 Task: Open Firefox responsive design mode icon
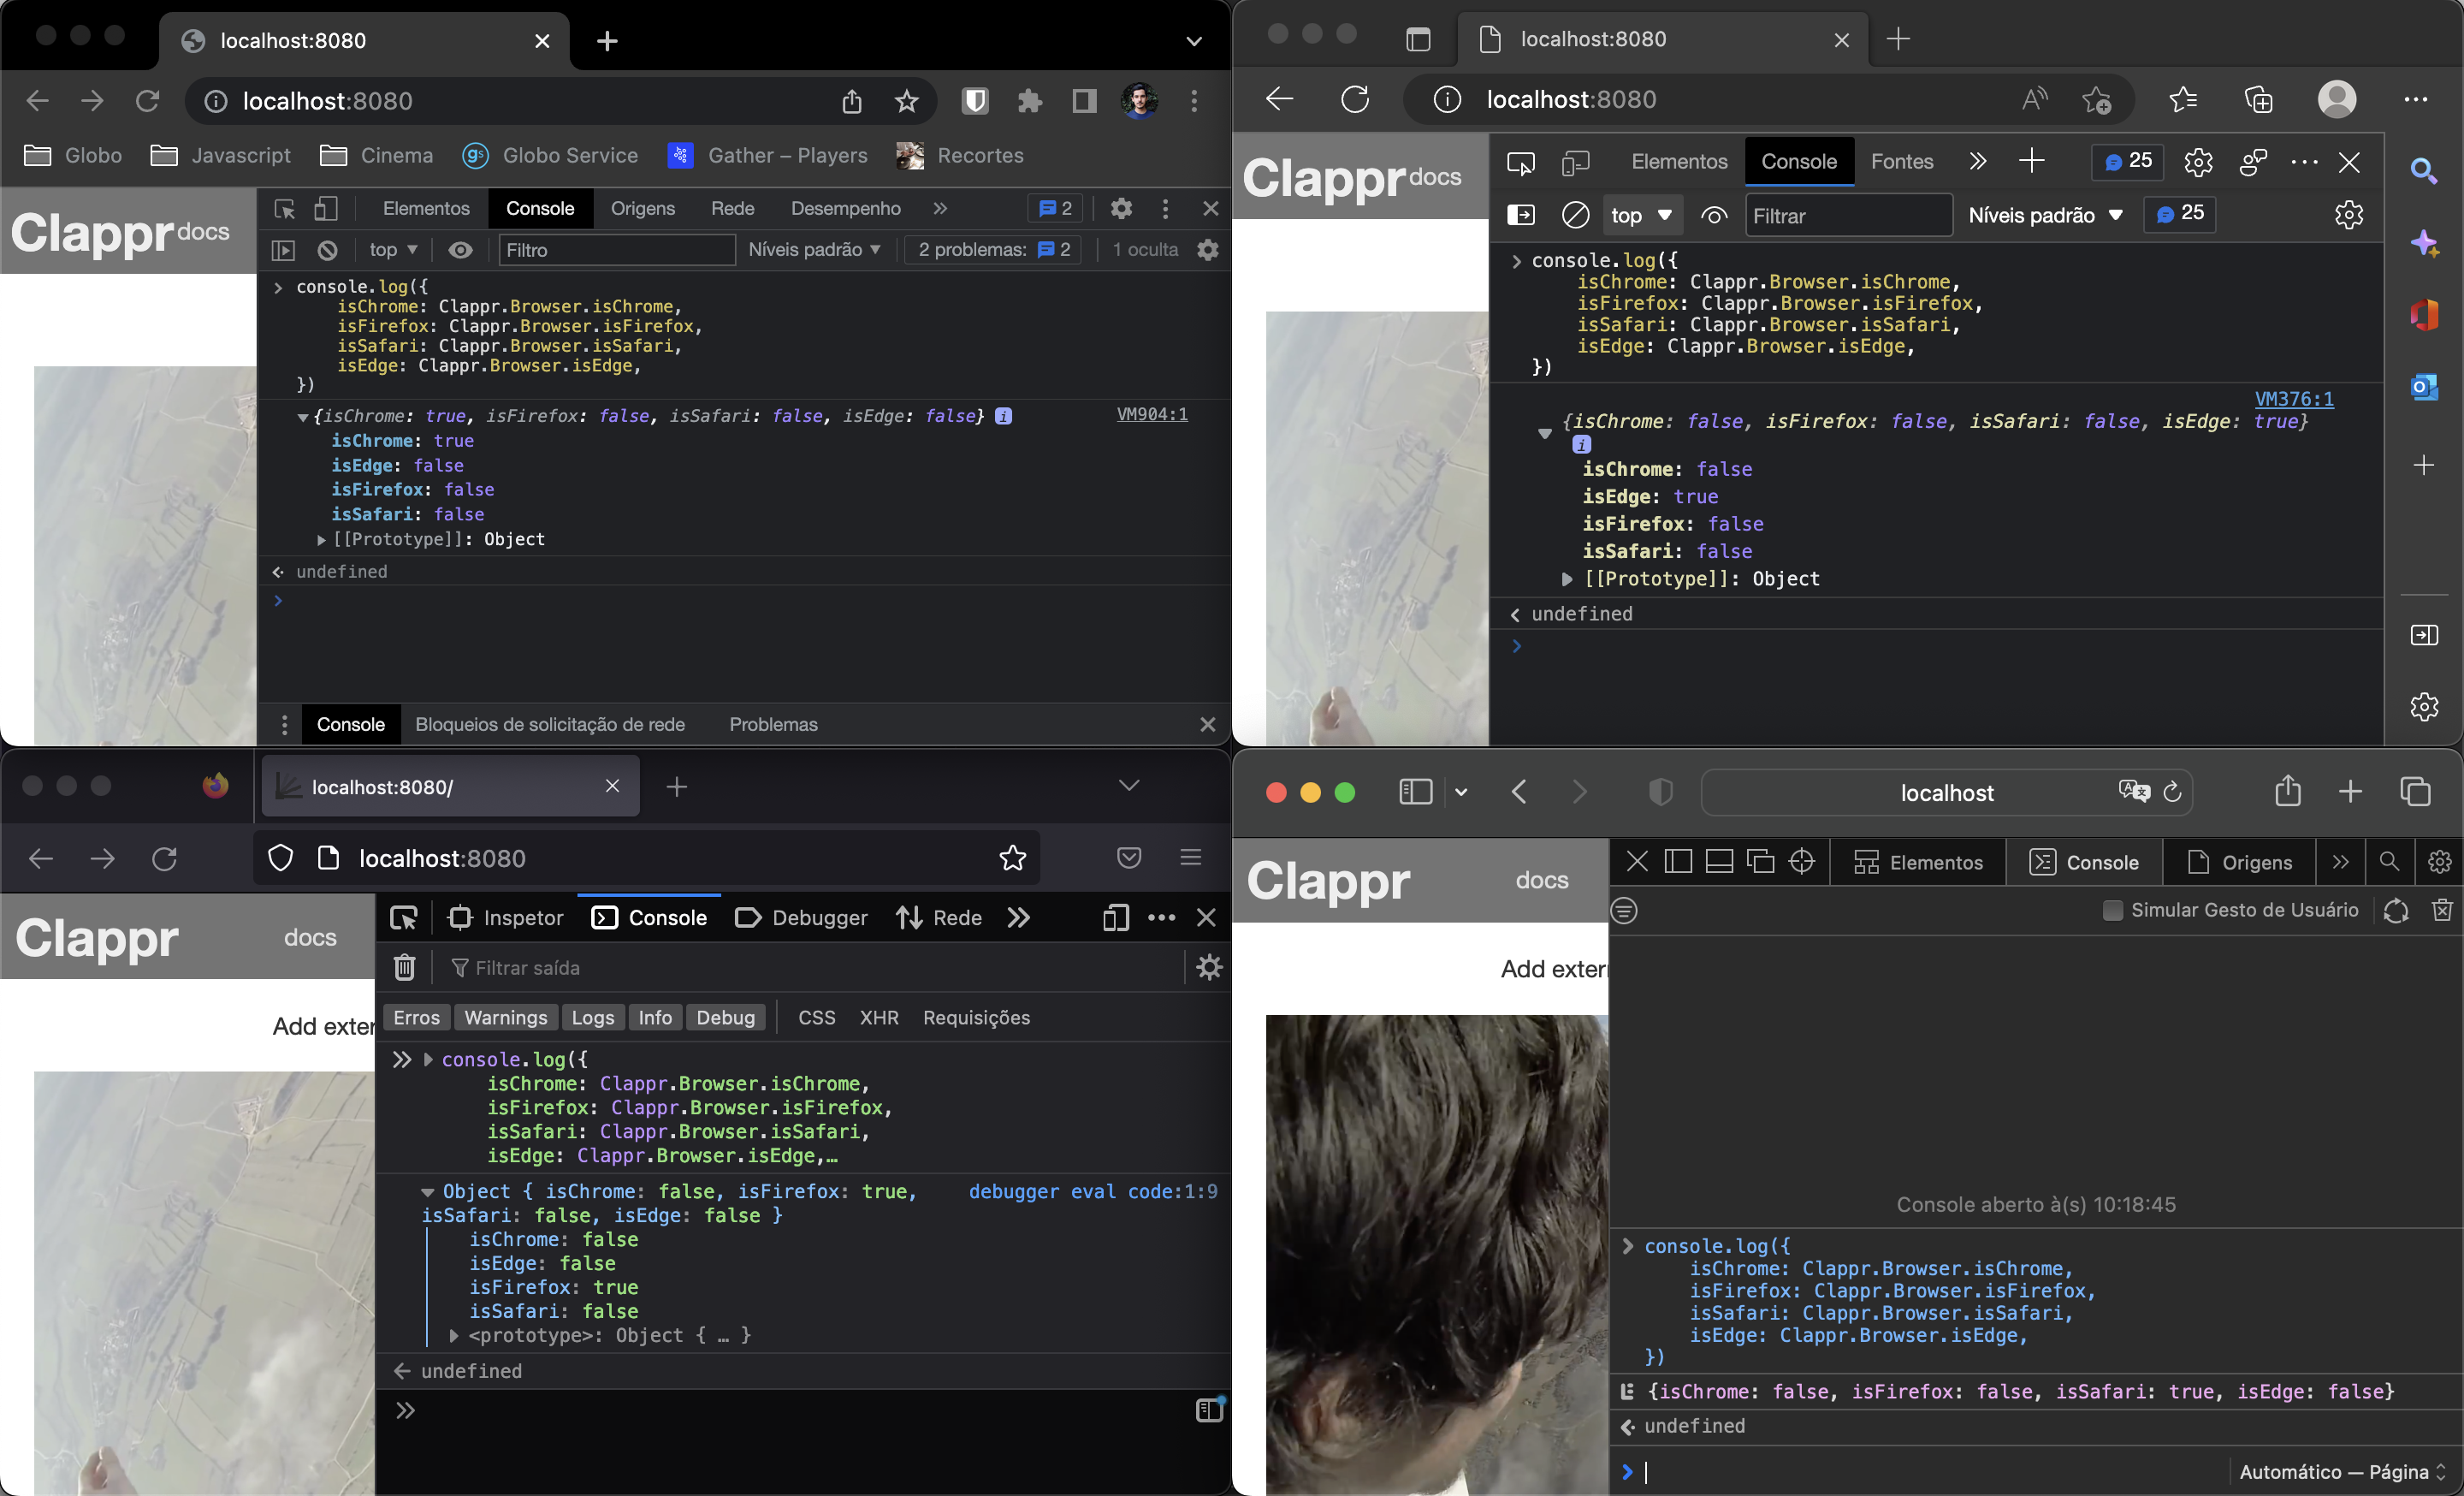click(x=1116, y=917)
